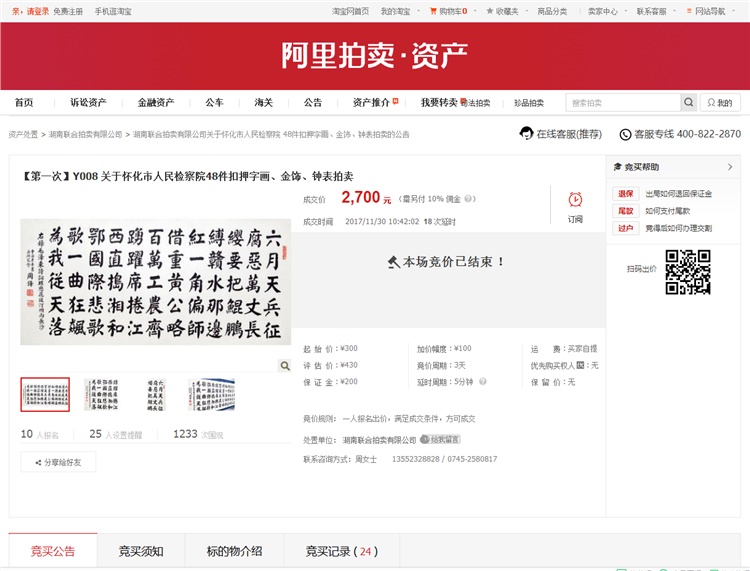
Task: Focus the 搜索拍卖 search field
Action: pos(623,102)
